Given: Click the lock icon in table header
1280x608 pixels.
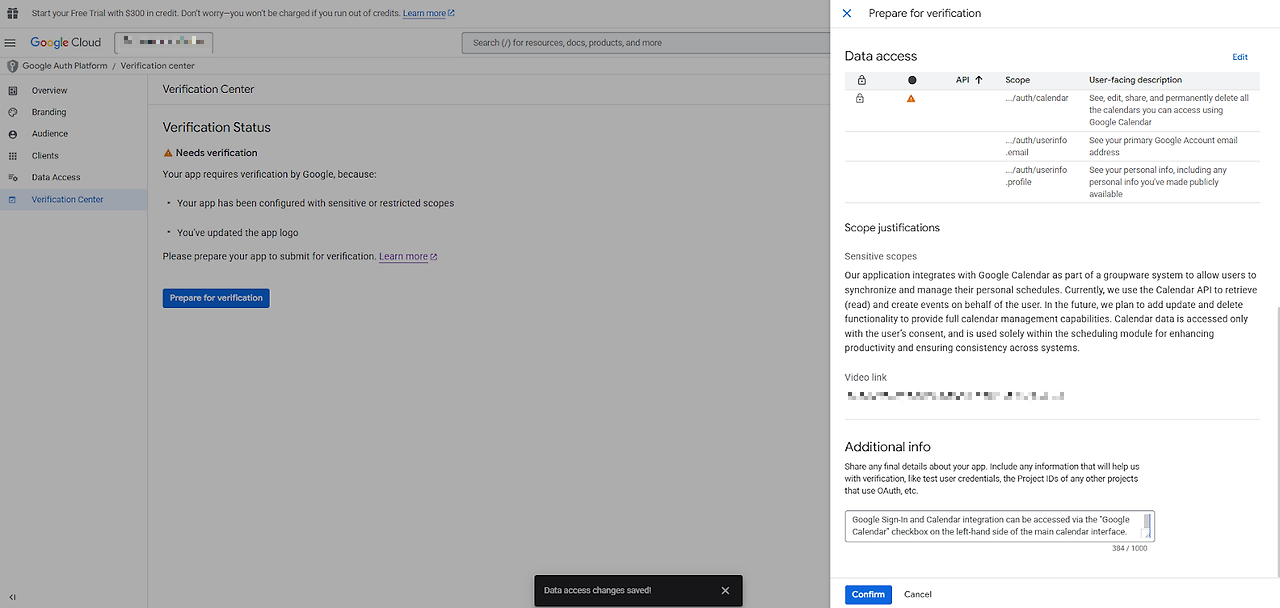Looking at the screenshot, I should point(861,80).
